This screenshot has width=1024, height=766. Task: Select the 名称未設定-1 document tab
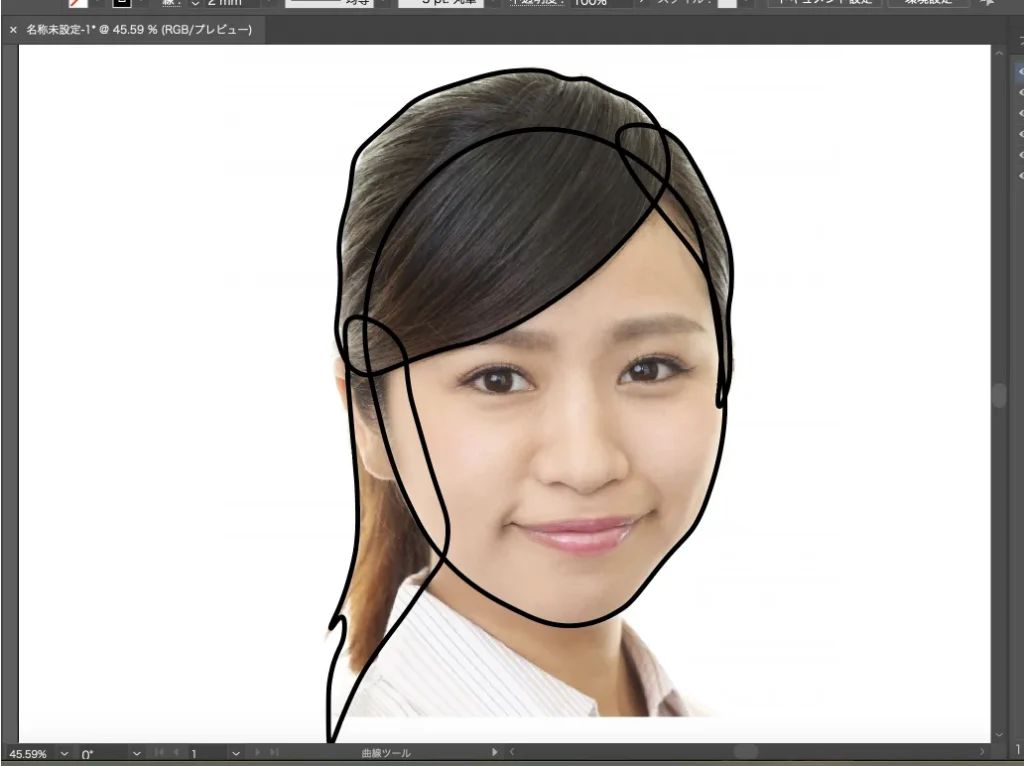[138, 30]
